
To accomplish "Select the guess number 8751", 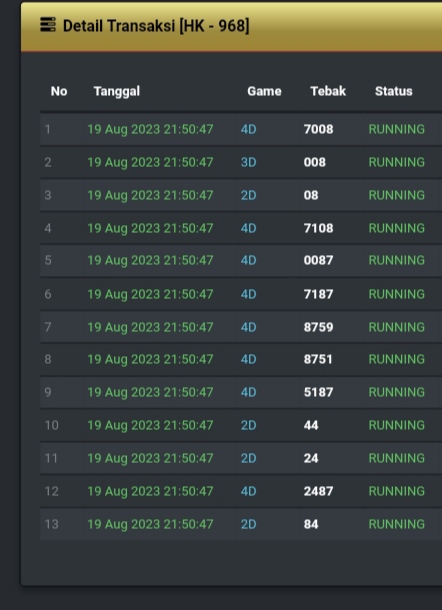I will [318, 359].
